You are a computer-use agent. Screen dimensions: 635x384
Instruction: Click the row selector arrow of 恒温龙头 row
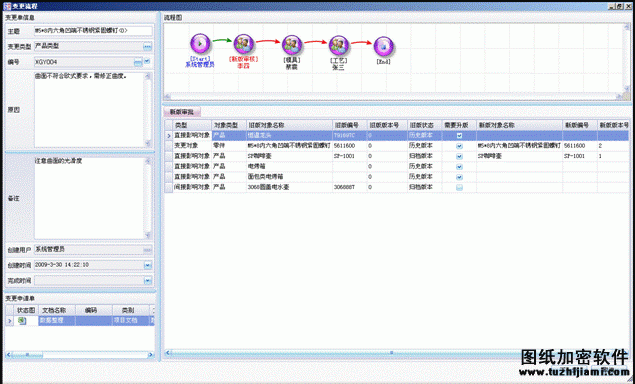(169, 136)
